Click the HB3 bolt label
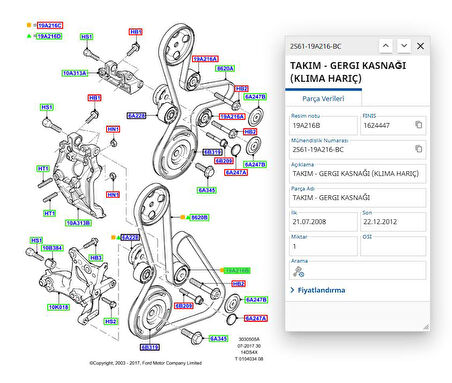452x383 pixels. click(x=96, y=258)
